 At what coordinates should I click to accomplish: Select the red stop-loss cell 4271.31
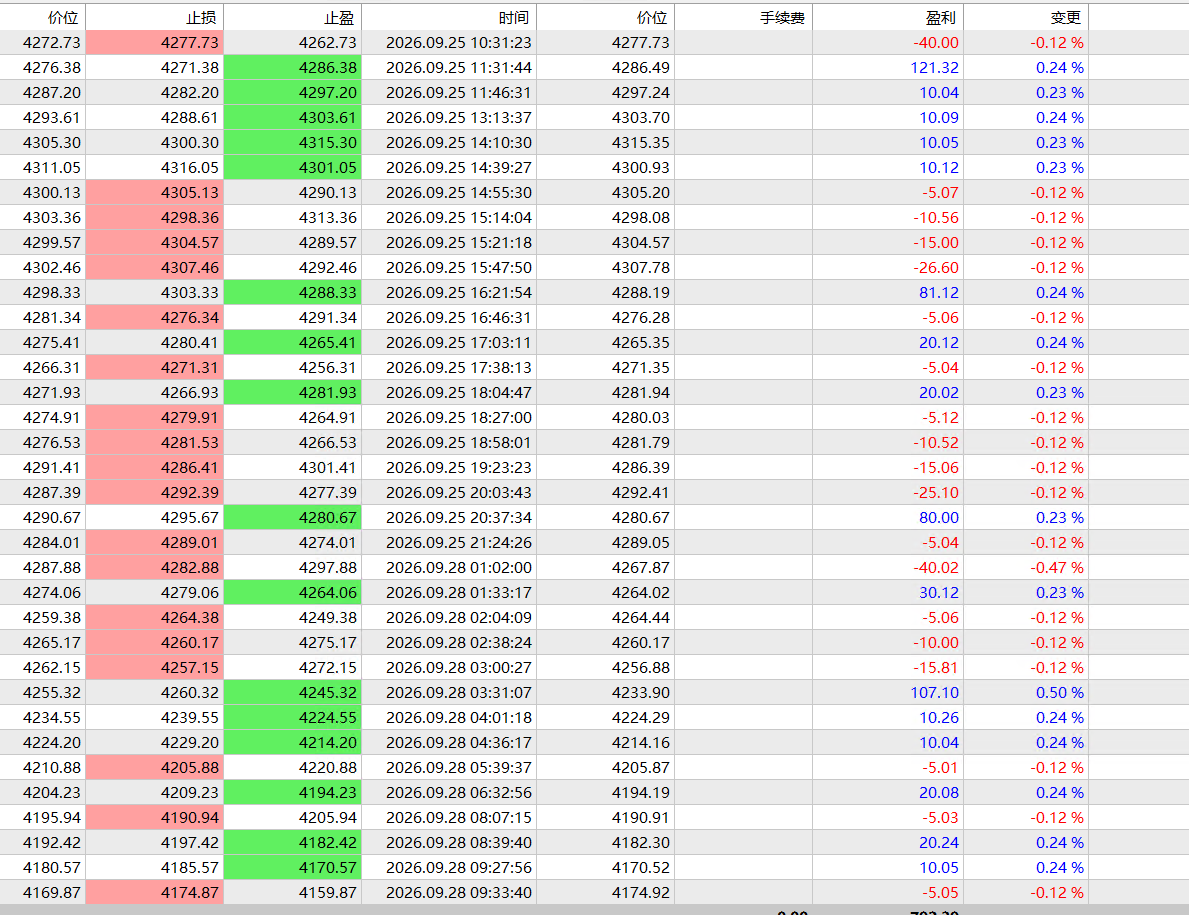click(155, 368)
